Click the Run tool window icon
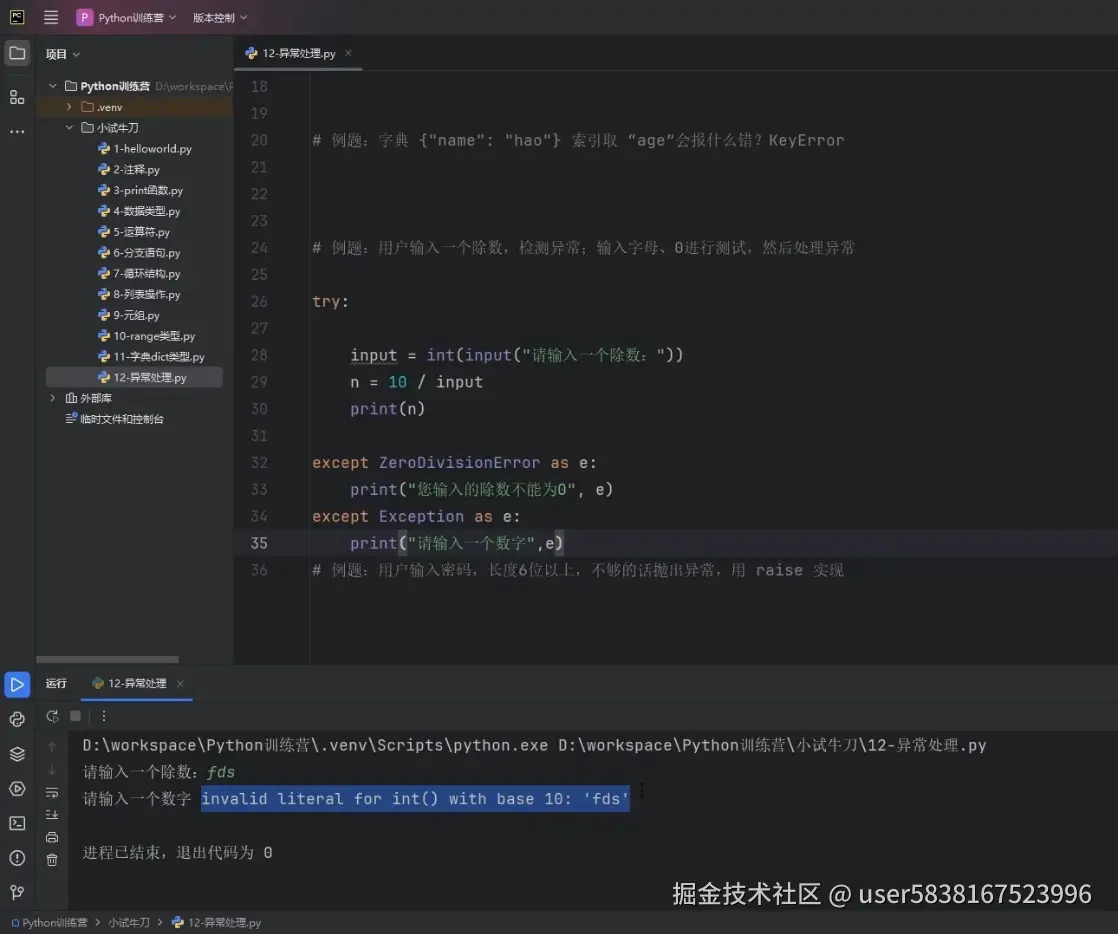This screenshot has width=1118, height=934. pyautogui.click(x=17, y=684)
